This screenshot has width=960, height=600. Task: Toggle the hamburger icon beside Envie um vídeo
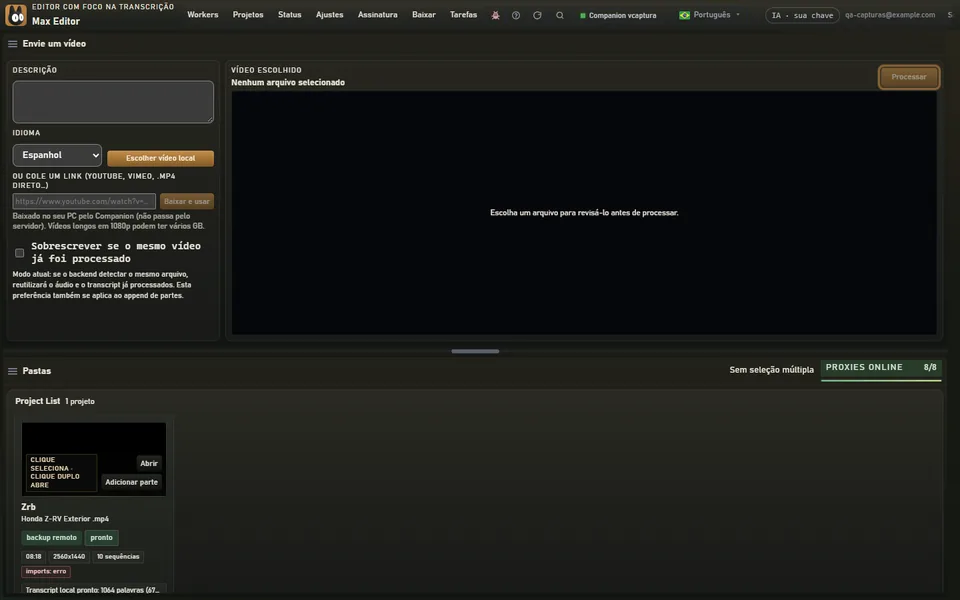[x=12, y=44]
